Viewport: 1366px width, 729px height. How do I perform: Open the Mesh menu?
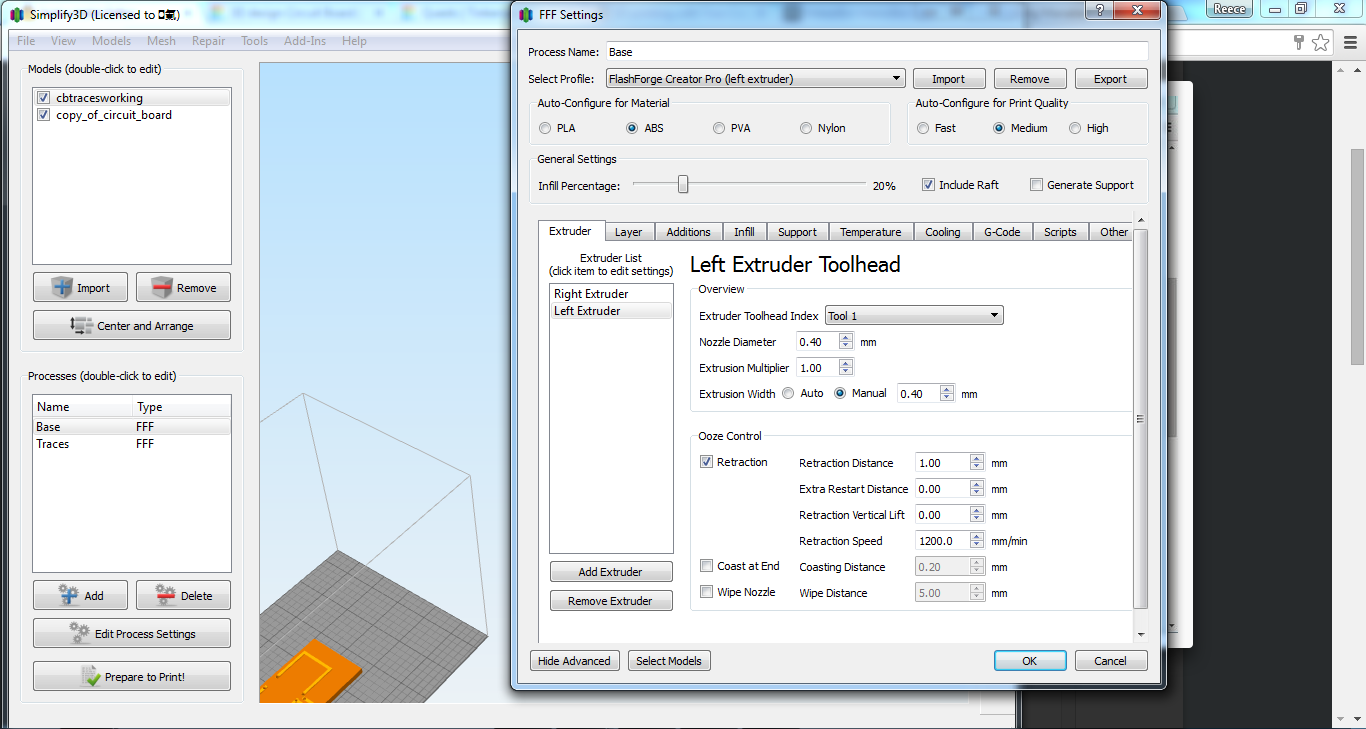(x=161, y=41)
